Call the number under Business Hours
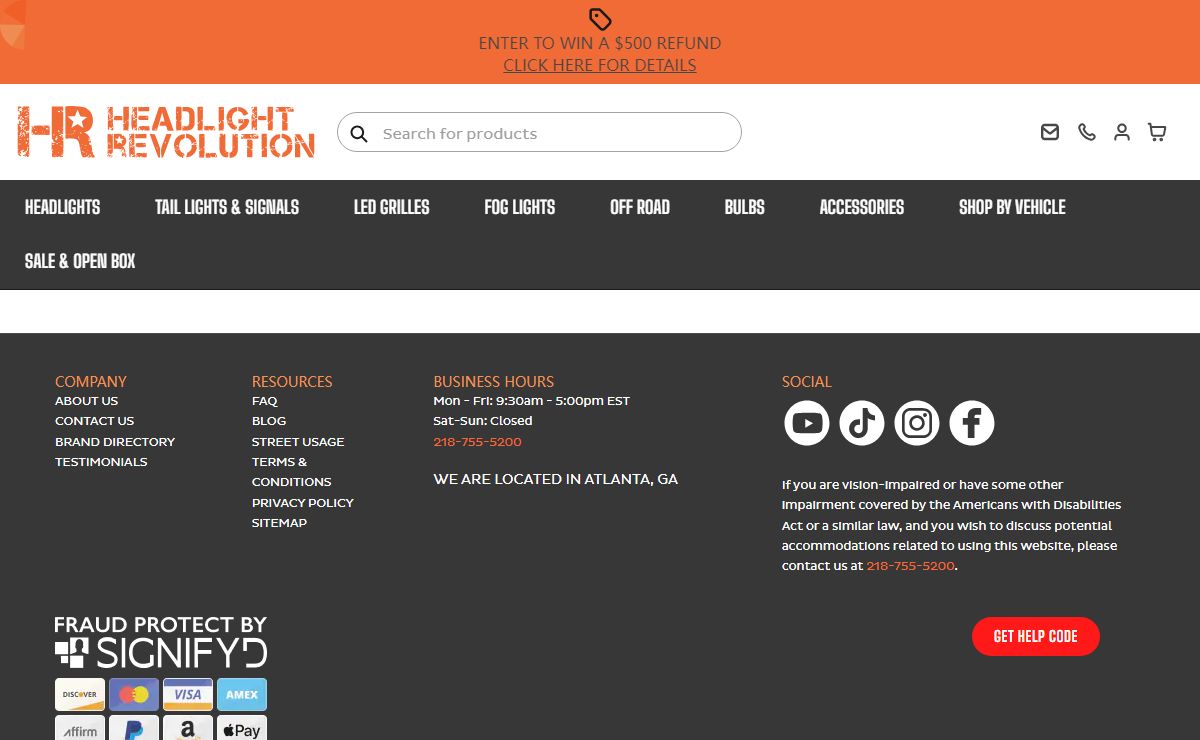Viewport: 1200px width, 740px height. click(x=477, y=442)
